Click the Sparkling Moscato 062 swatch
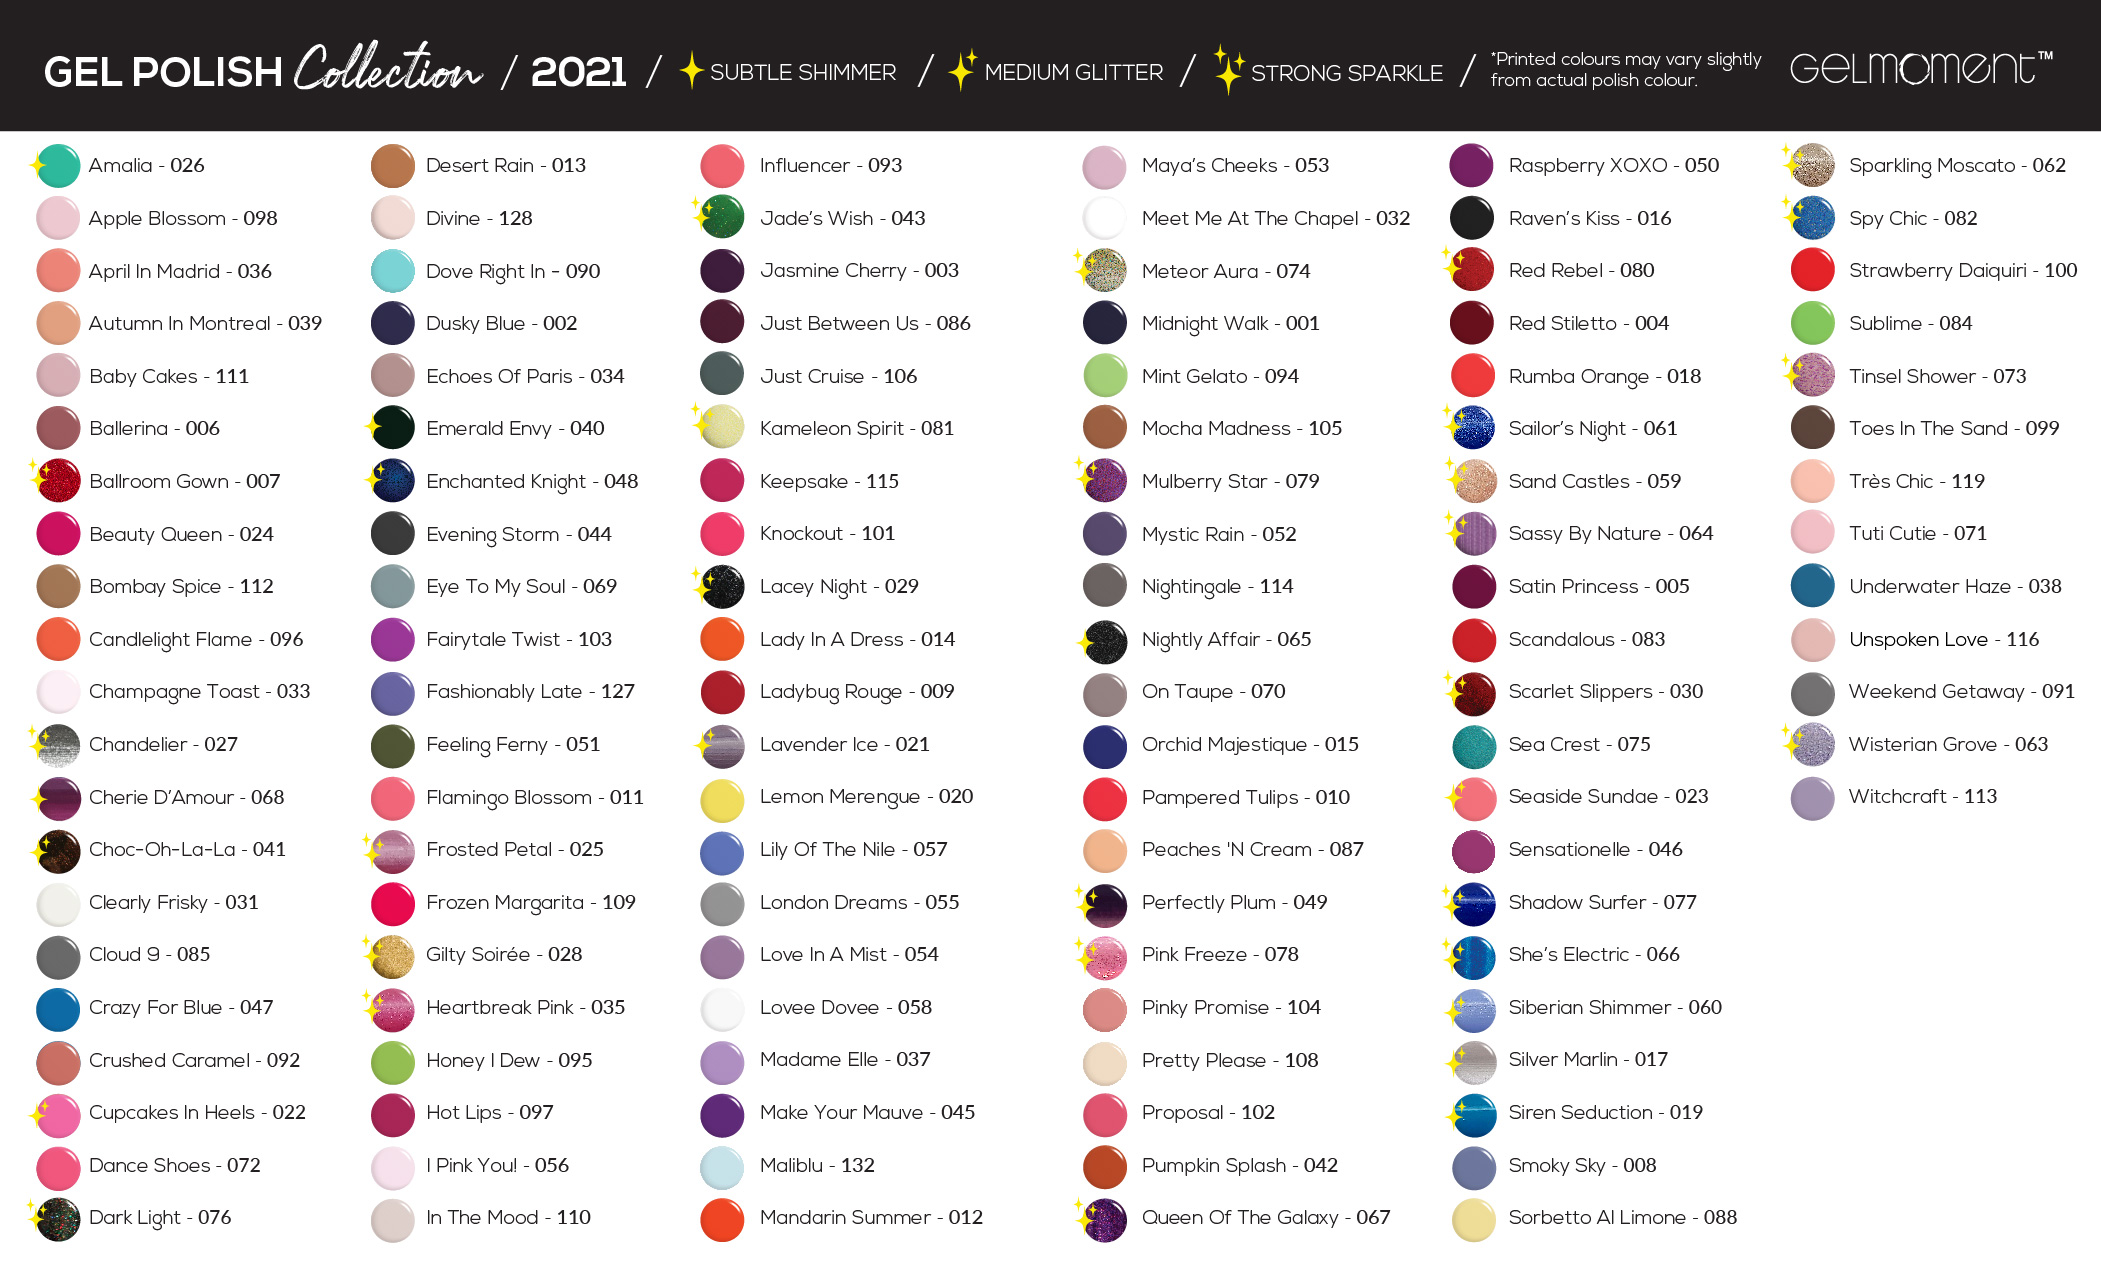2101x1275 pixels. tap(1812, 166)
